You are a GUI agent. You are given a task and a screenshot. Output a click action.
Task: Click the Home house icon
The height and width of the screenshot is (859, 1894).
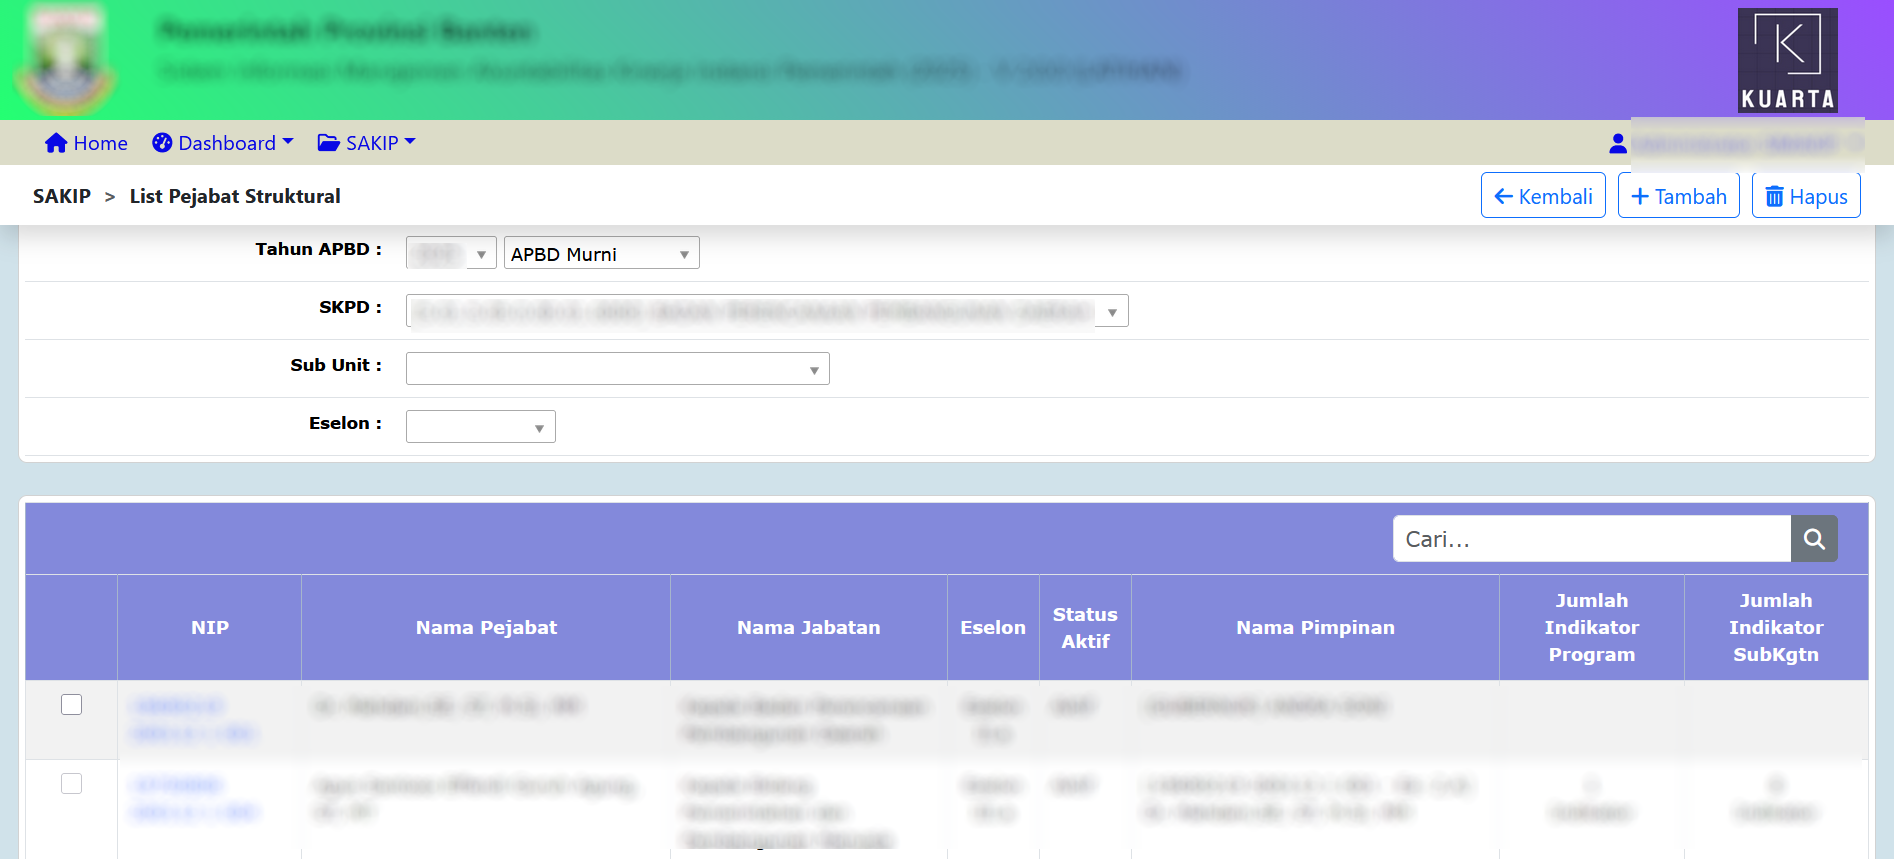tap(56, 143)
